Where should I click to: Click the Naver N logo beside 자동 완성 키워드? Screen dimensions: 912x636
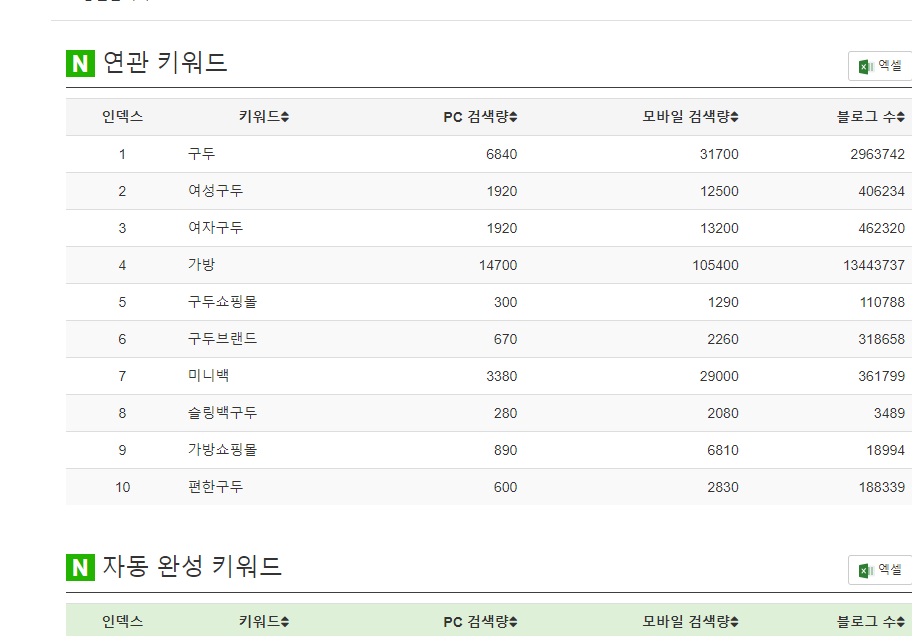tap(80, 567)
